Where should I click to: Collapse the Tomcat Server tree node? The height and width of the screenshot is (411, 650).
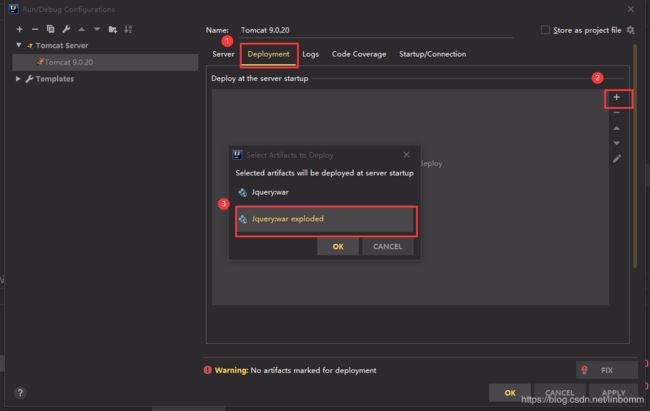click(19, 45)
